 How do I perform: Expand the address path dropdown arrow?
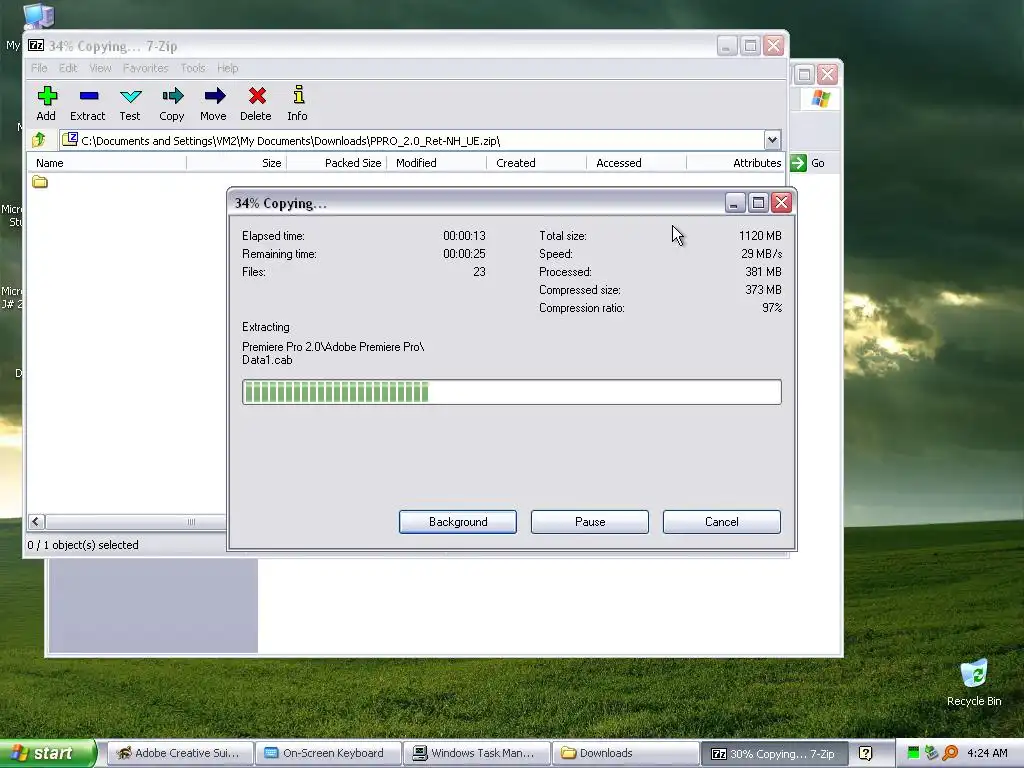point(772,140)
